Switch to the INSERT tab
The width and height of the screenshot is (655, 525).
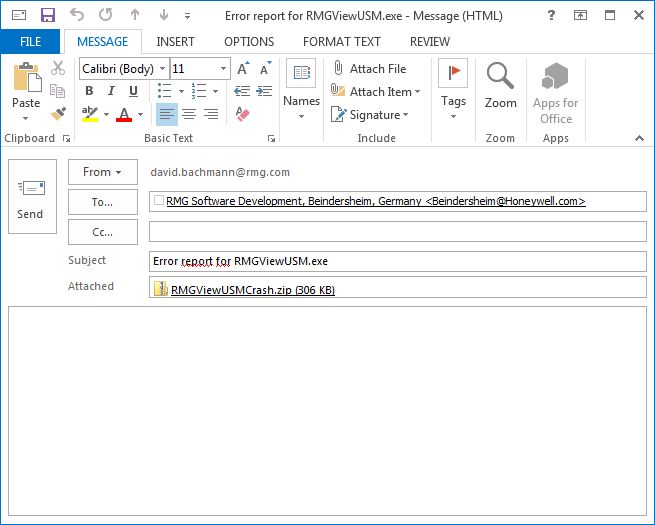coord(175,41)
